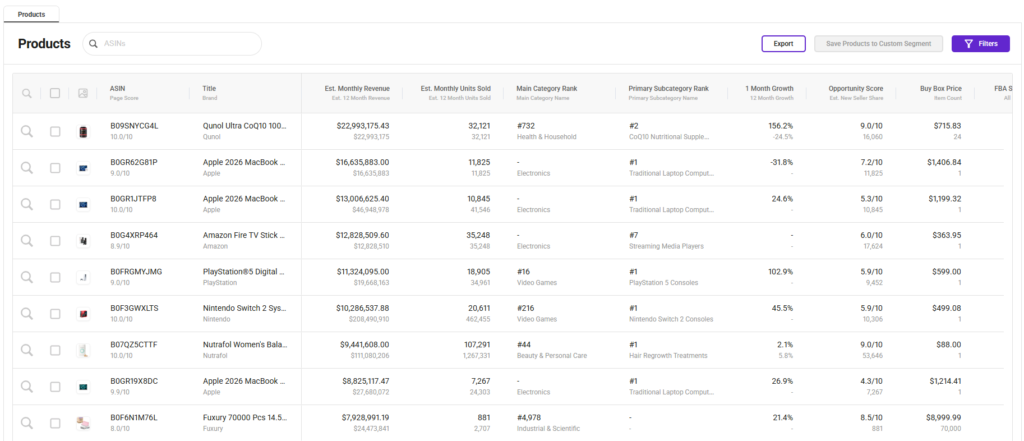This screenshot has width=1024, height=441.
Task: Open thumbnail of MacBook B0GR19X8DC
Action: point(83,387)
